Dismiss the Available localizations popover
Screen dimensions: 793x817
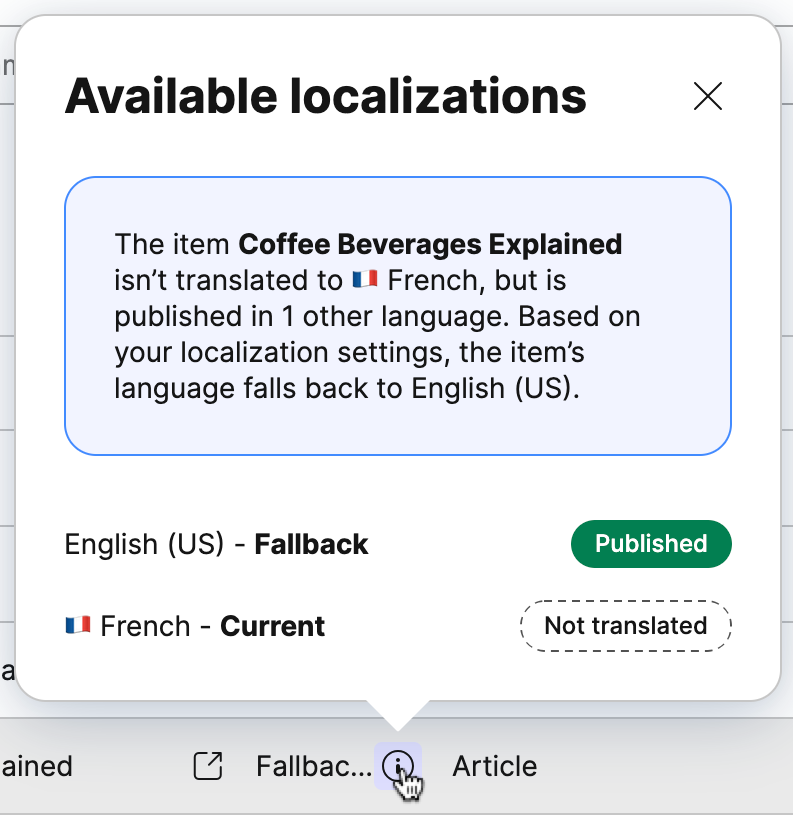(x=708, y=97)
